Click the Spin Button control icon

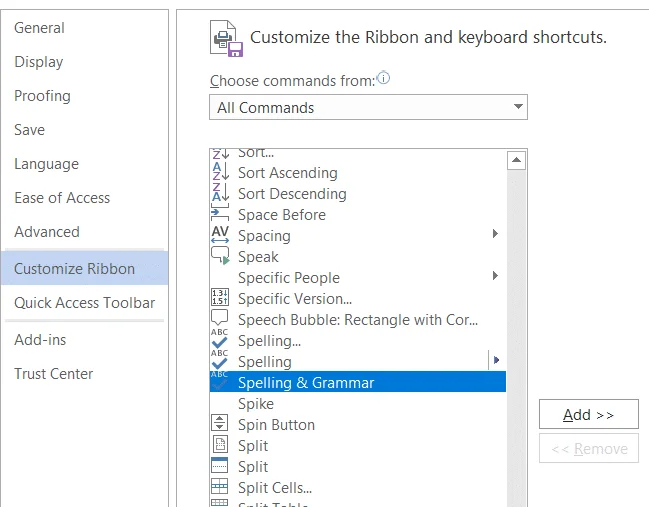[x=220, y=423]
